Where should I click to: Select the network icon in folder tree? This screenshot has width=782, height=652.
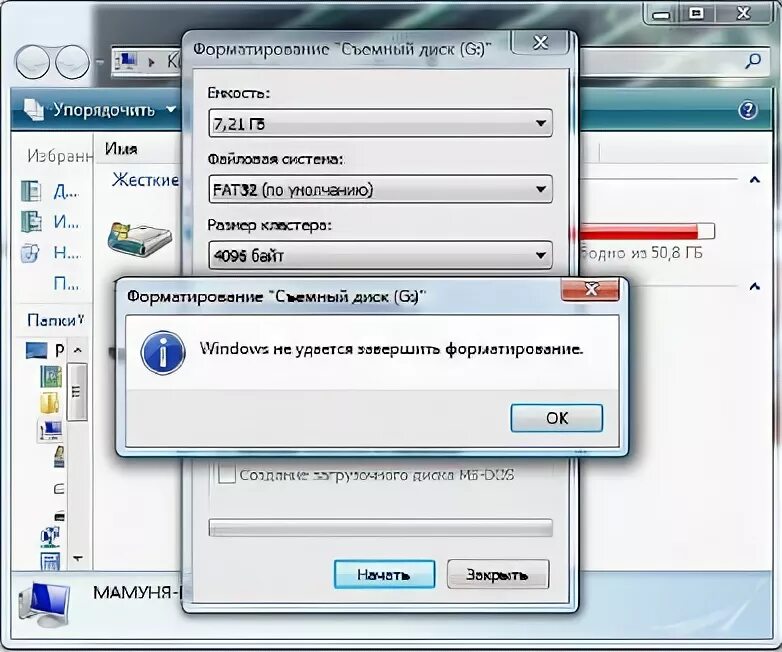coord(50,536)
